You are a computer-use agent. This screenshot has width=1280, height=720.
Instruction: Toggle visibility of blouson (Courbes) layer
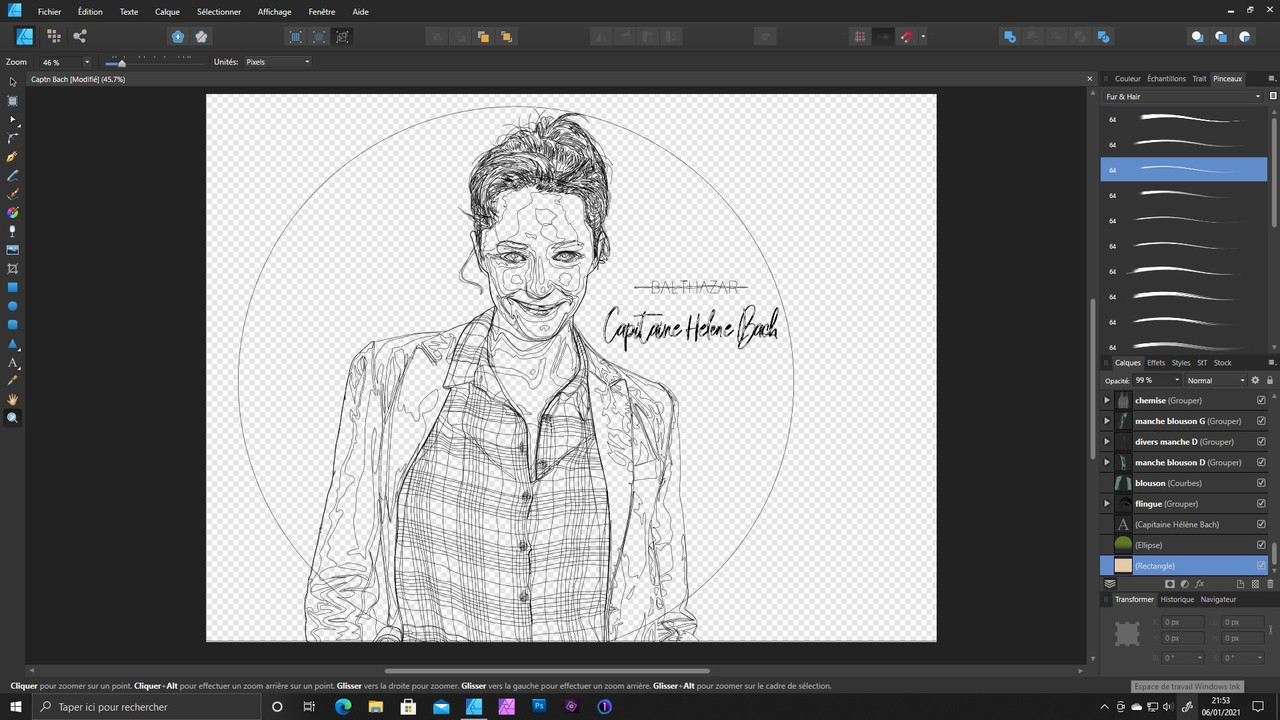coord(1261,483)
